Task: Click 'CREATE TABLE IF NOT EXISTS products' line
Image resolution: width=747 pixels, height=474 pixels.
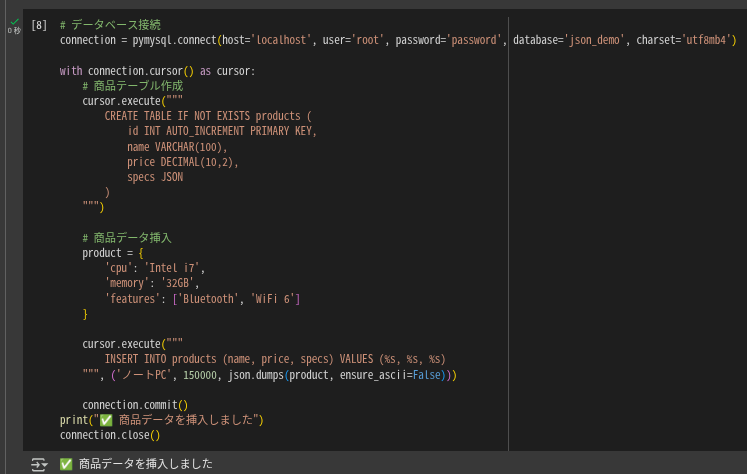Action: (208, 116)
